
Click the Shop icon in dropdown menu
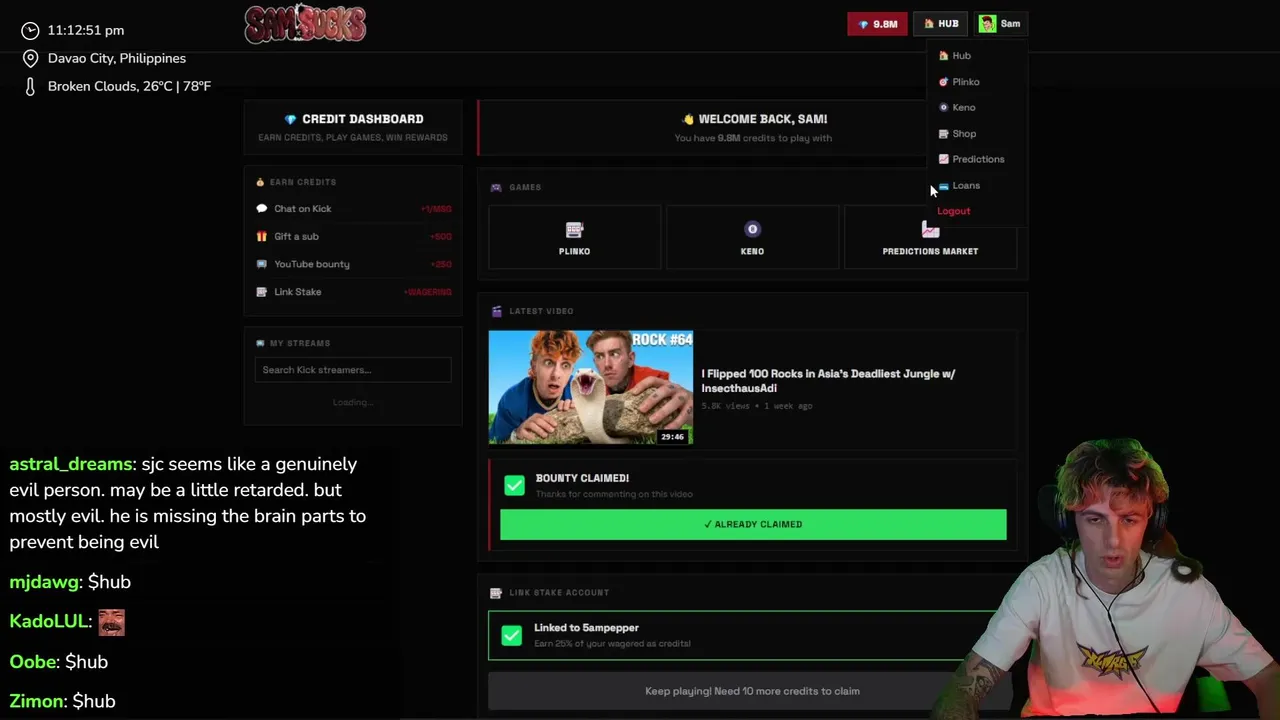943,134
